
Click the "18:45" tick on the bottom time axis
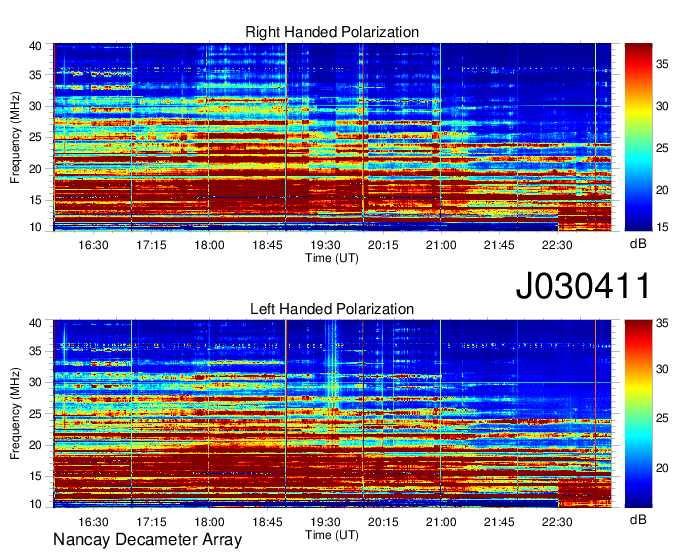point(267,522)
